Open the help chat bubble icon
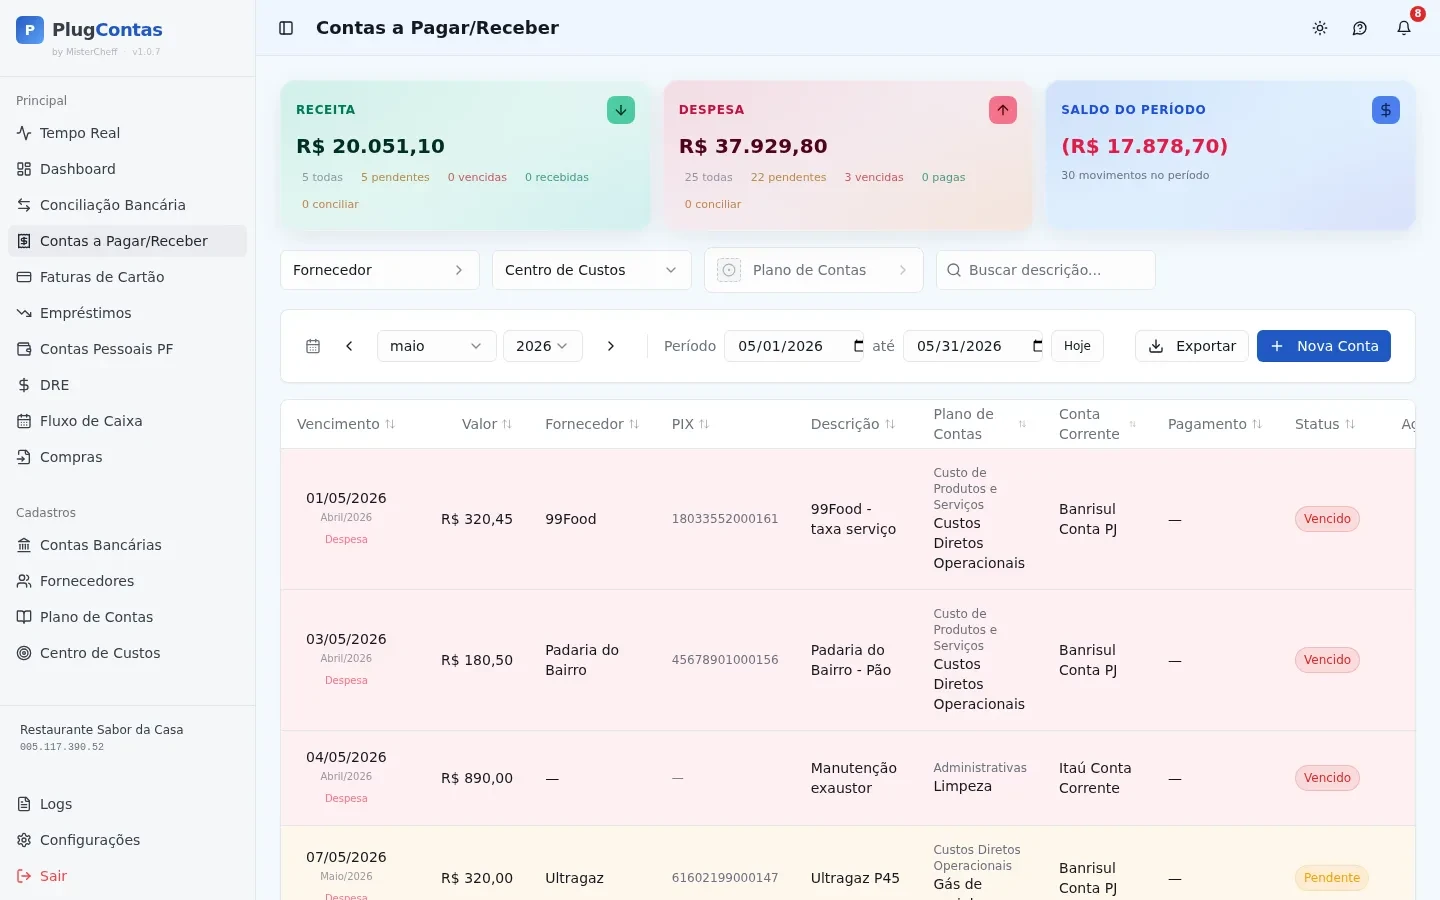This screenshot has width=1440, height=900. pyautogui.click(x=1360, y=28)
